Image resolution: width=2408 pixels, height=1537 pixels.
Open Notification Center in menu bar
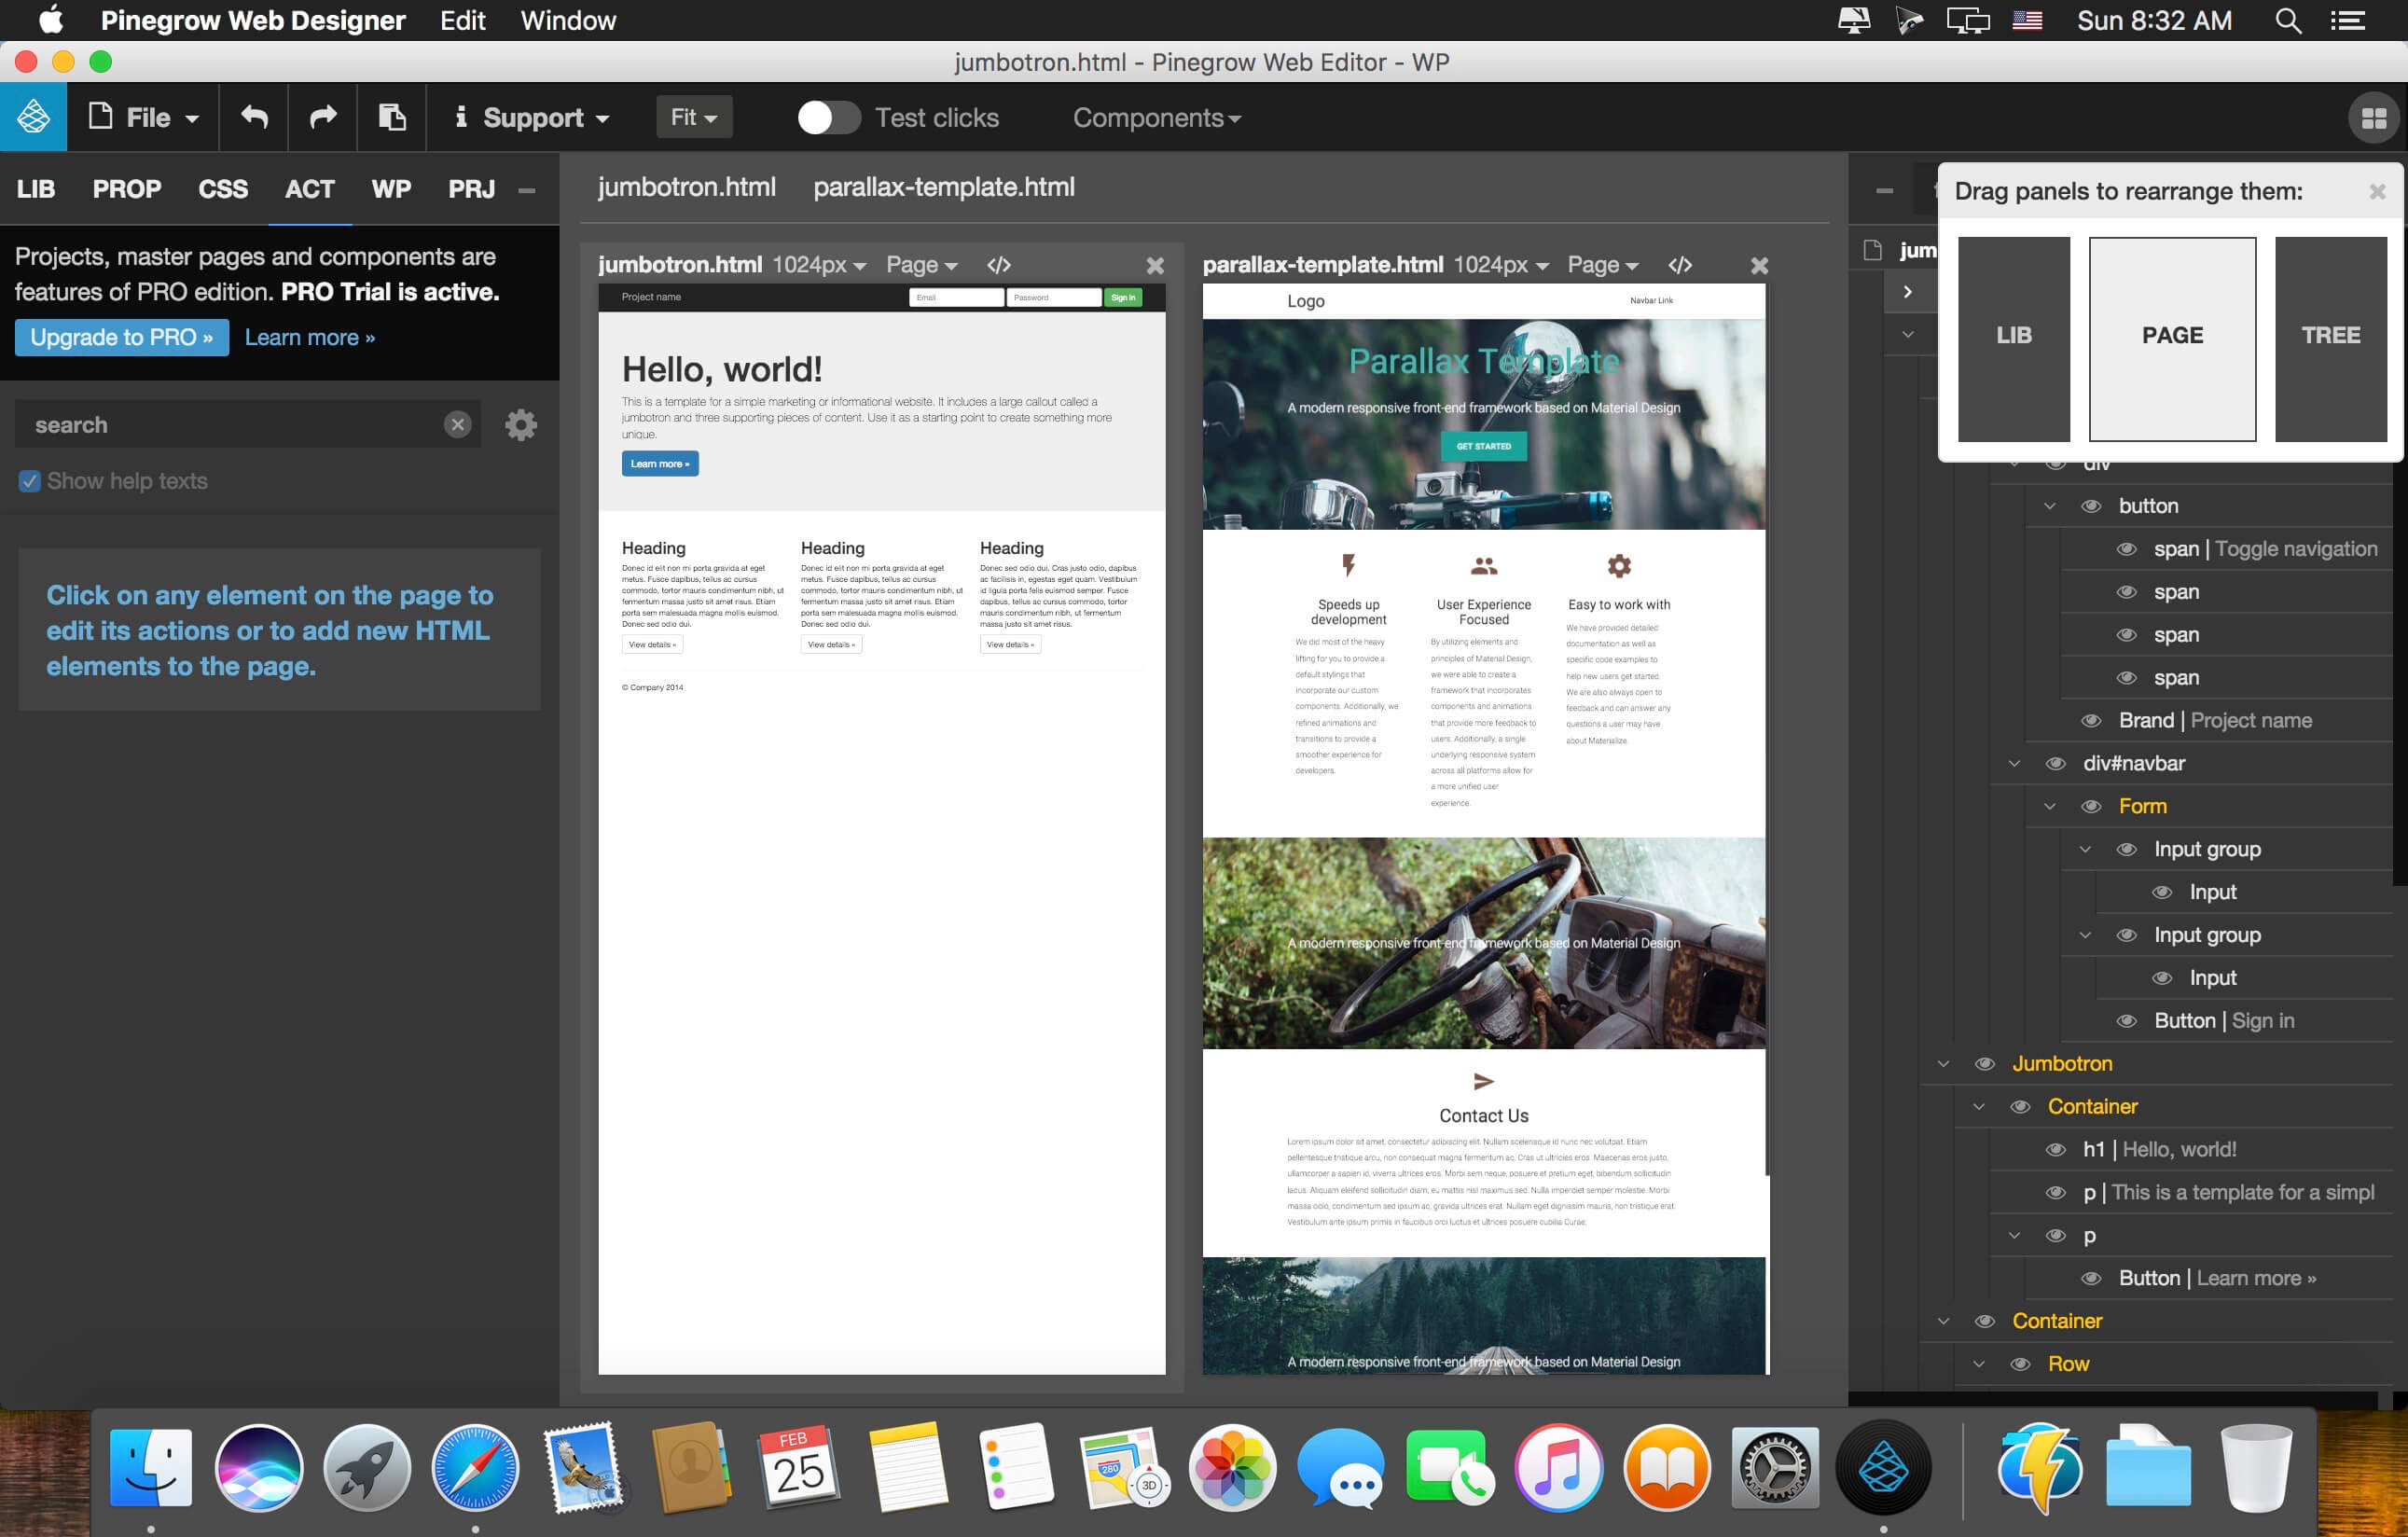(x=2347, y=21)
